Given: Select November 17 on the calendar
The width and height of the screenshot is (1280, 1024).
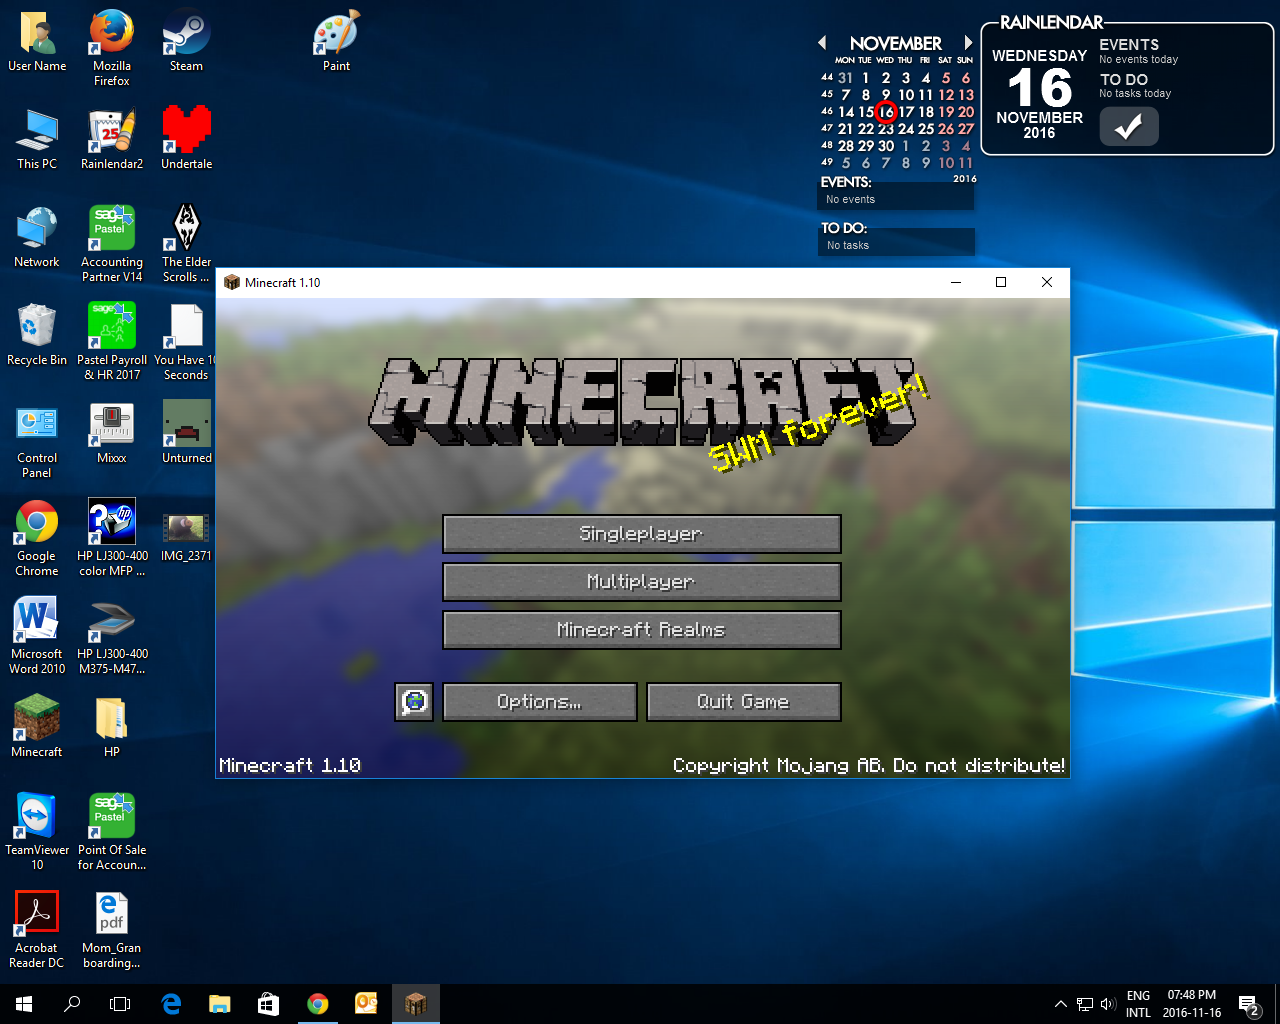Looking at the screenshot, I should pyautogui.click(x=906, y=112).
